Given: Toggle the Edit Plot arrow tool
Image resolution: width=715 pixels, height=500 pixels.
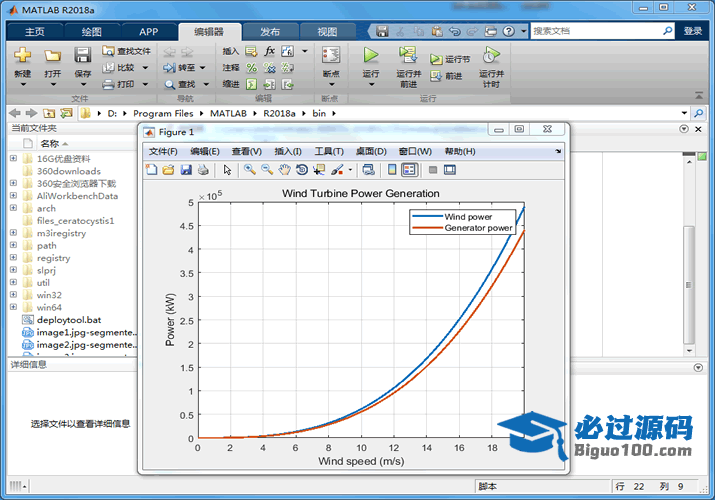Looking at the screenshot, I should [227, 170].
